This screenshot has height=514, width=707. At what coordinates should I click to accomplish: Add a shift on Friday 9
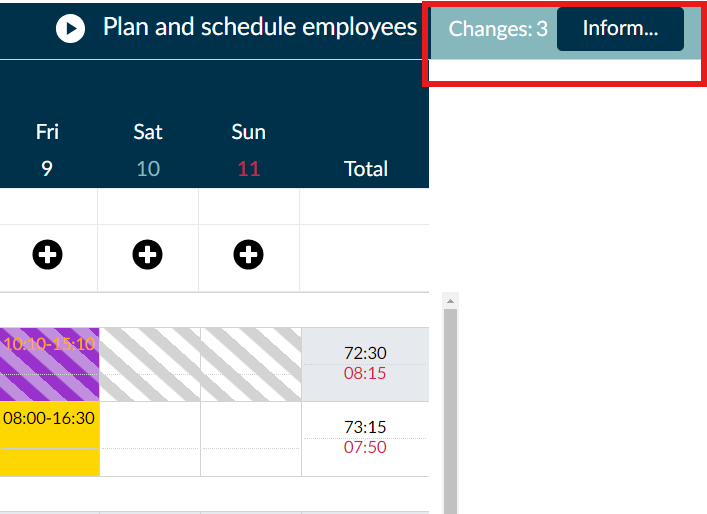coord(47,255)
